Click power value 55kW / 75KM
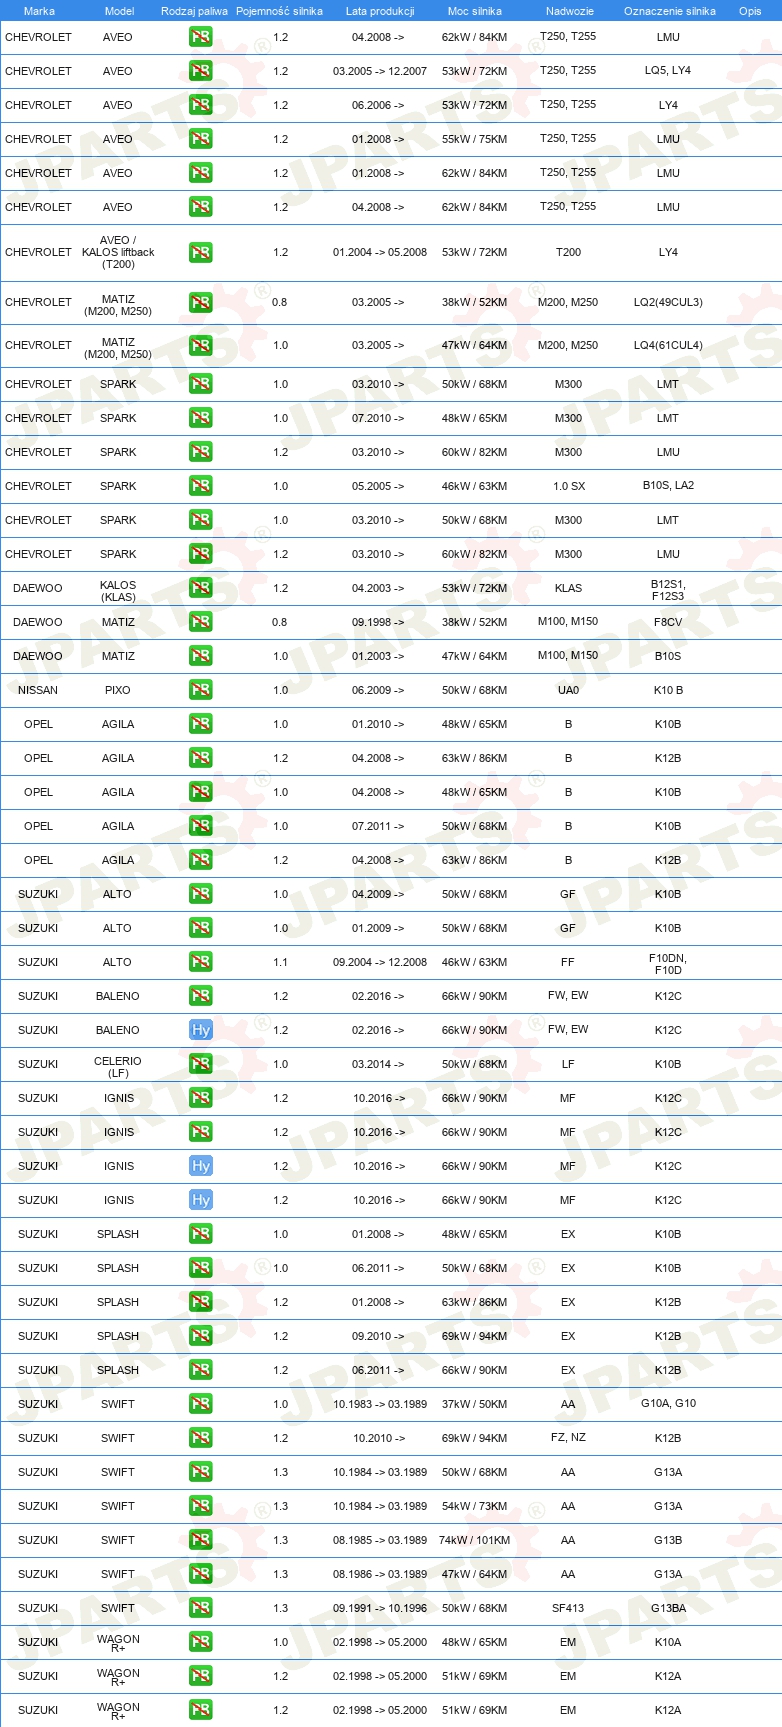782x1727 pixels. tap(475, 139)
